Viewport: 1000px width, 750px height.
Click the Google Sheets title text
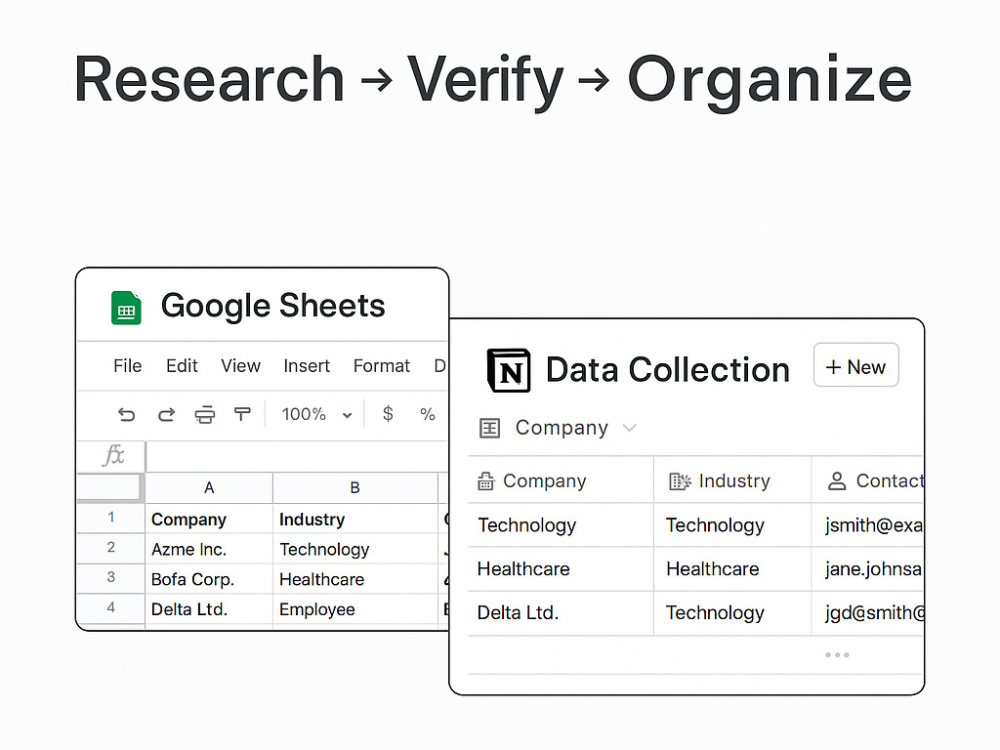[x=273, y=306]
